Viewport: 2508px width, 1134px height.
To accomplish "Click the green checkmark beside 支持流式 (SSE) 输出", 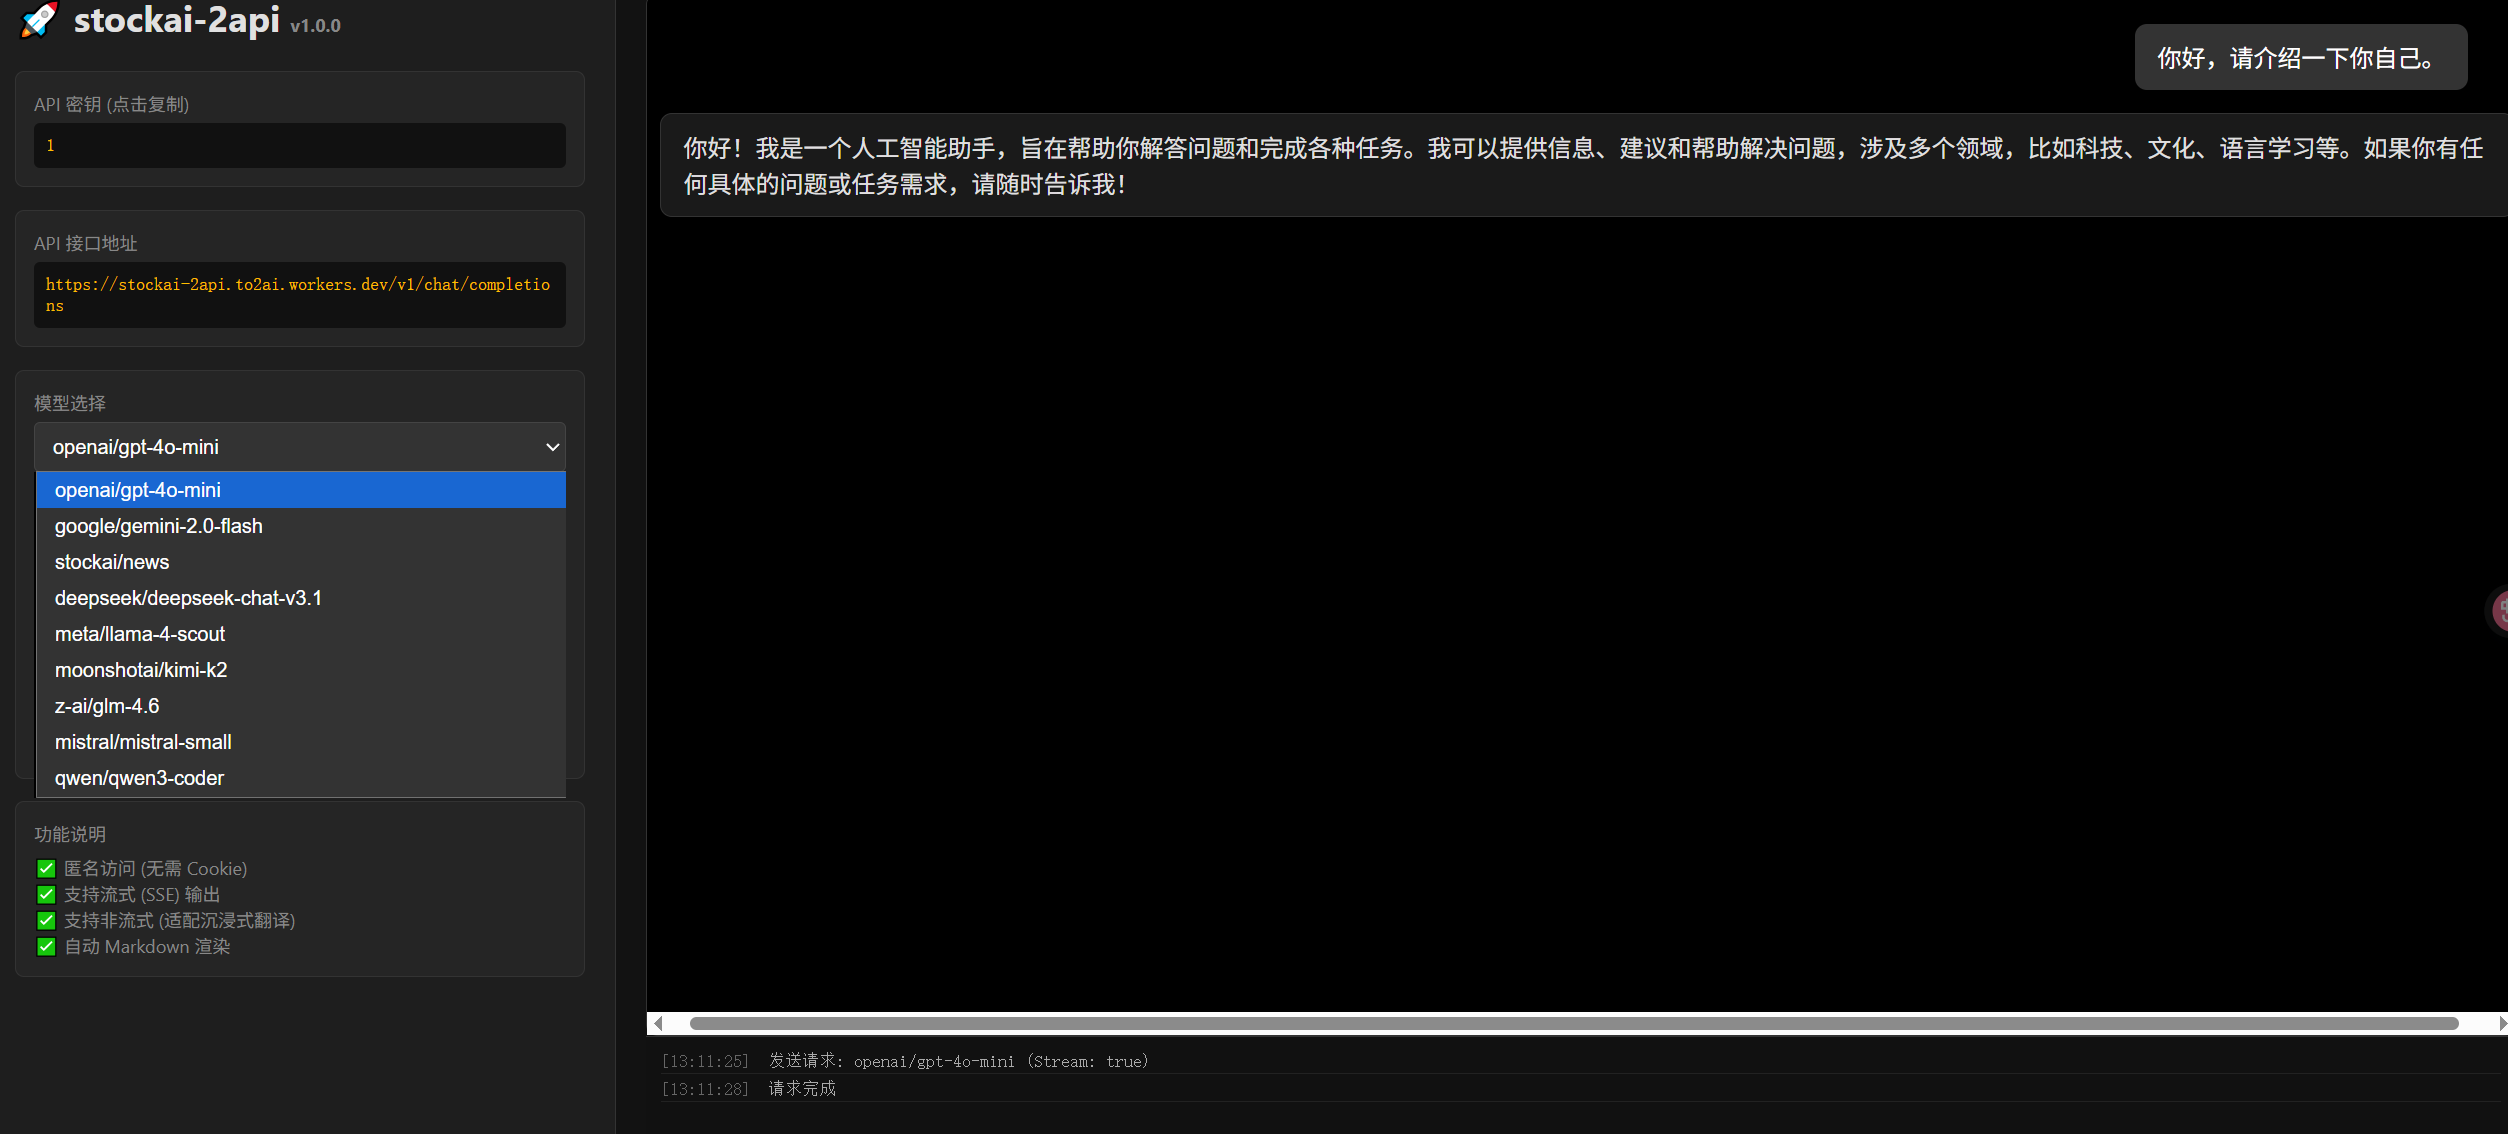I will click(x=45, y=894).
